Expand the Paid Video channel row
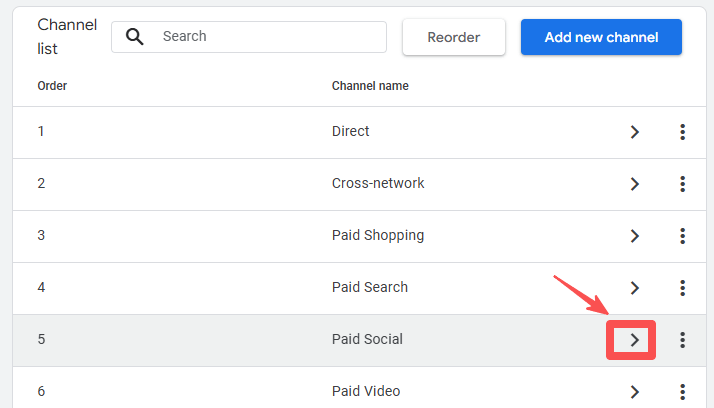The image size is (714, 408). (634, 391)
